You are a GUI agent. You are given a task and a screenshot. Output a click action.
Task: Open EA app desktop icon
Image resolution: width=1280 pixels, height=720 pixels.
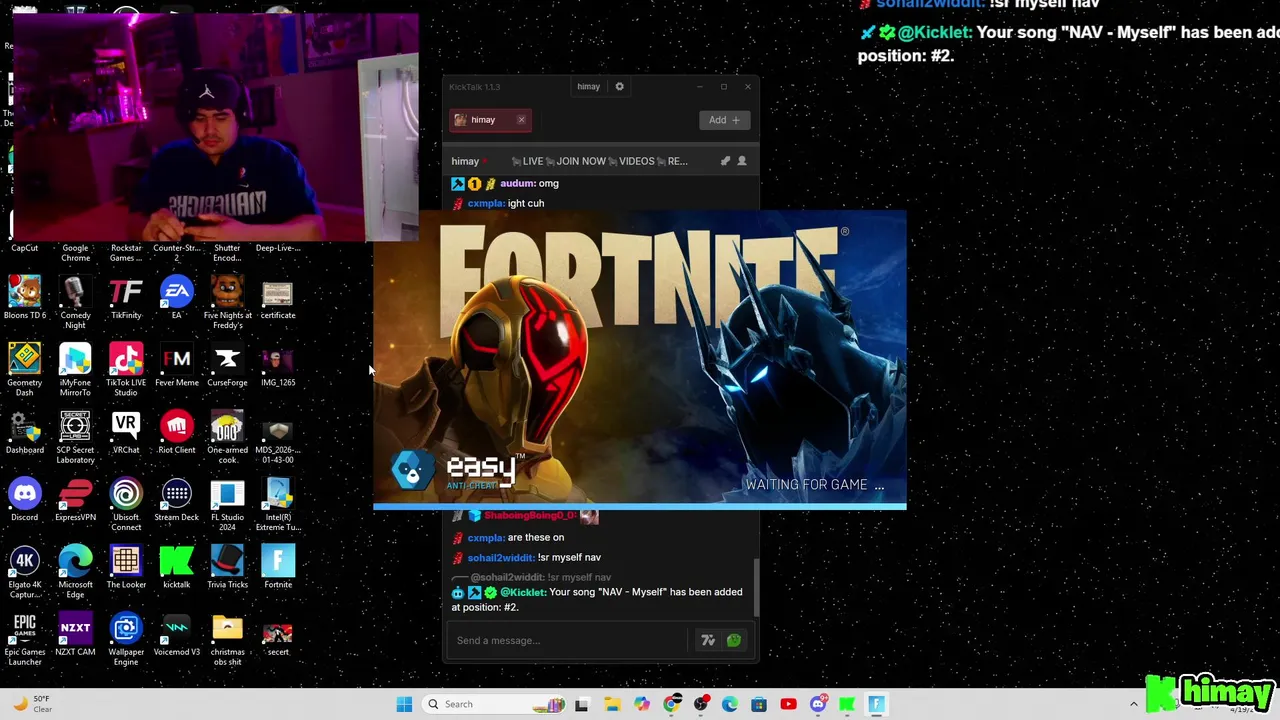177,298
